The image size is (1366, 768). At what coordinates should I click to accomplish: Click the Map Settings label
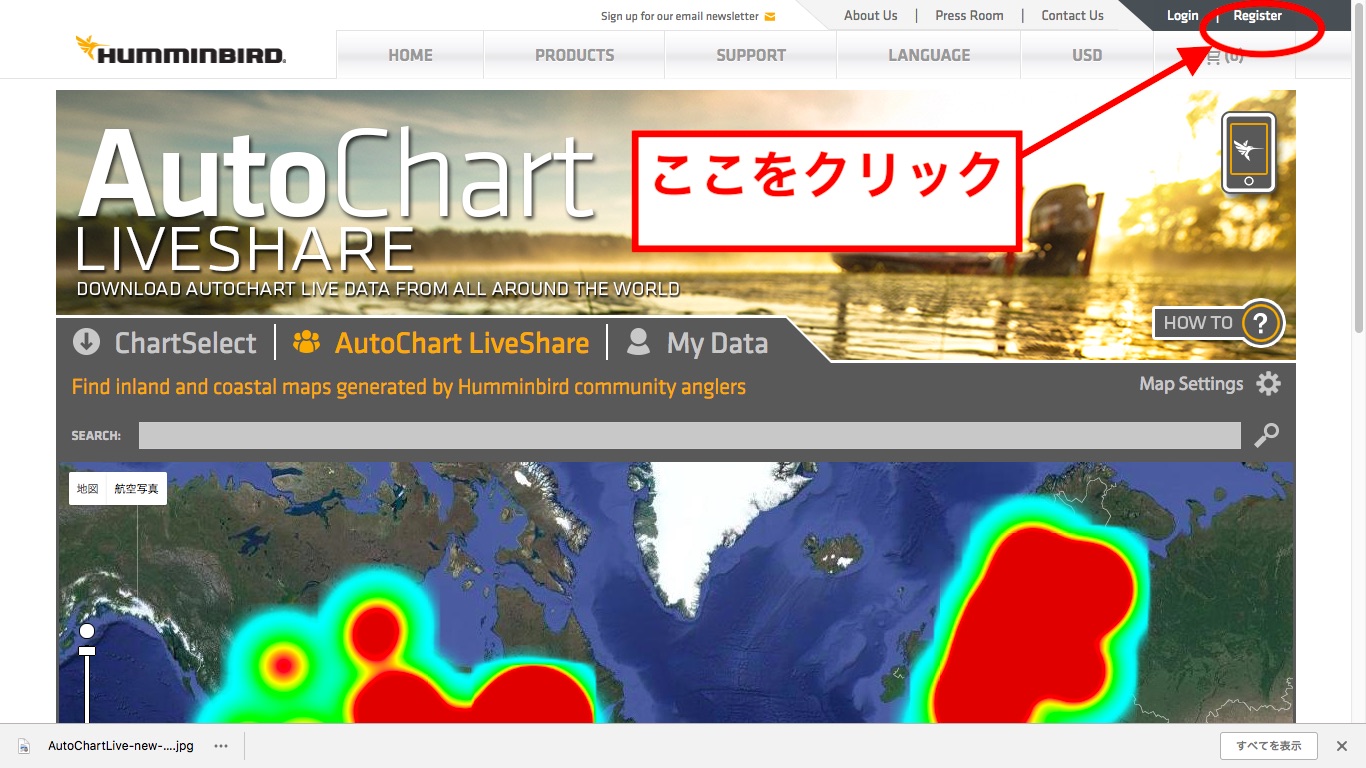1191,384
